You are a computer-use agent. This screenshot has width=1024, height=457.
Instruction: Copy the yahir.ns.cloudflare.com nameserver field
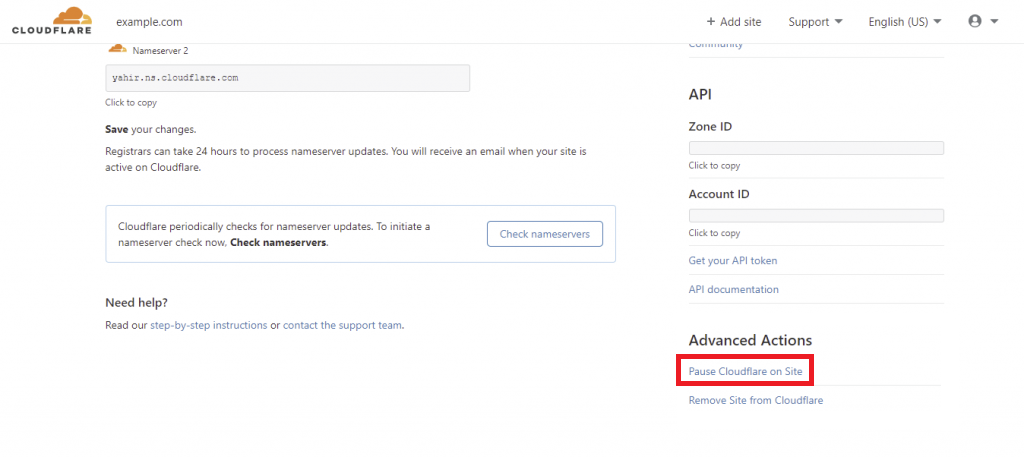287,78
